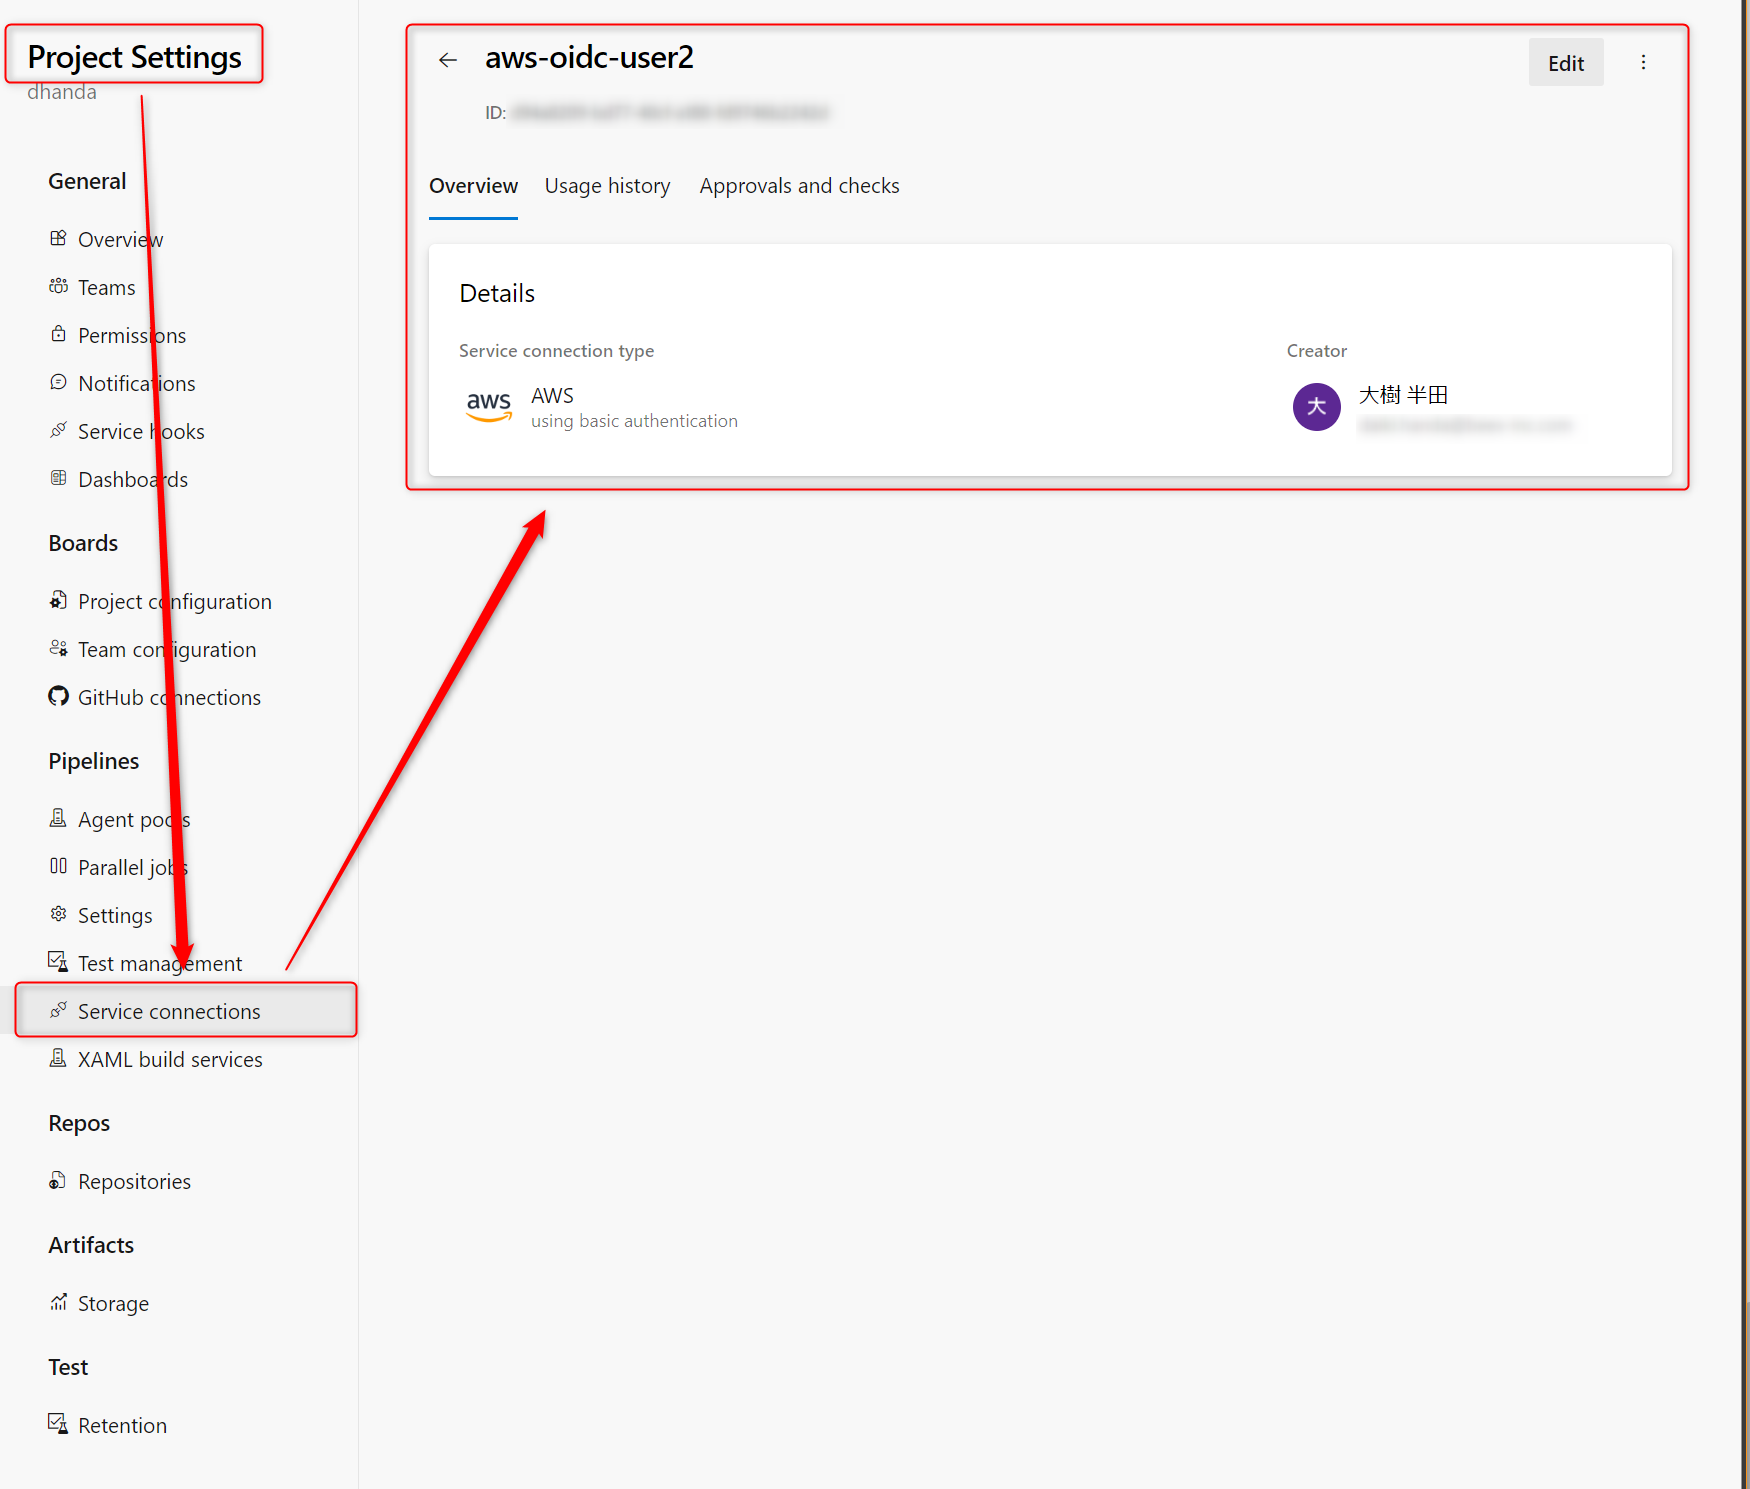Image resolution: width=1750 pixels, height=1489 pixels.
Task: Click the Retention icon under Test
Action: pyautogui.click(x=59, y=1425)
